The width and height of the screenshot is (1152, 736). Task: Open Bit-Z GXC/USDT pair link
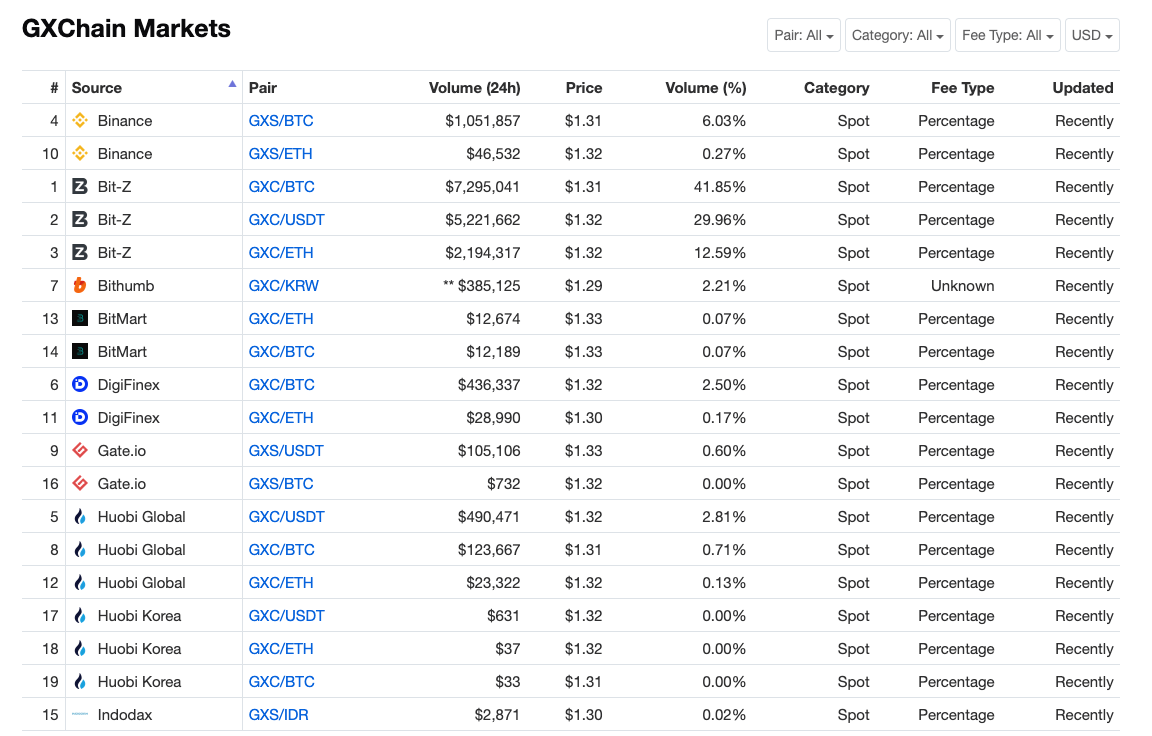(287, 220)
